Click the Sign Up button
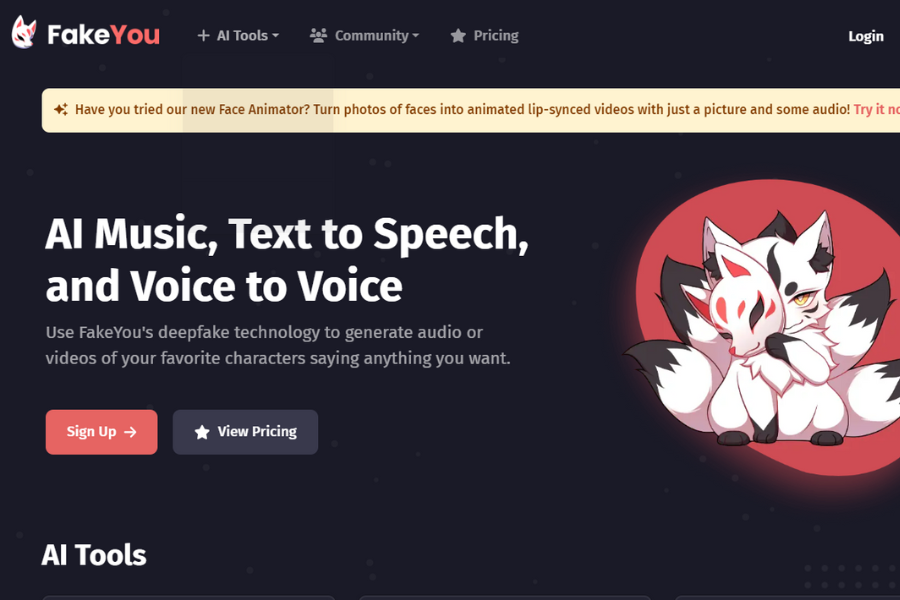Viewport: 900px width, 600px height. point(102,432)
